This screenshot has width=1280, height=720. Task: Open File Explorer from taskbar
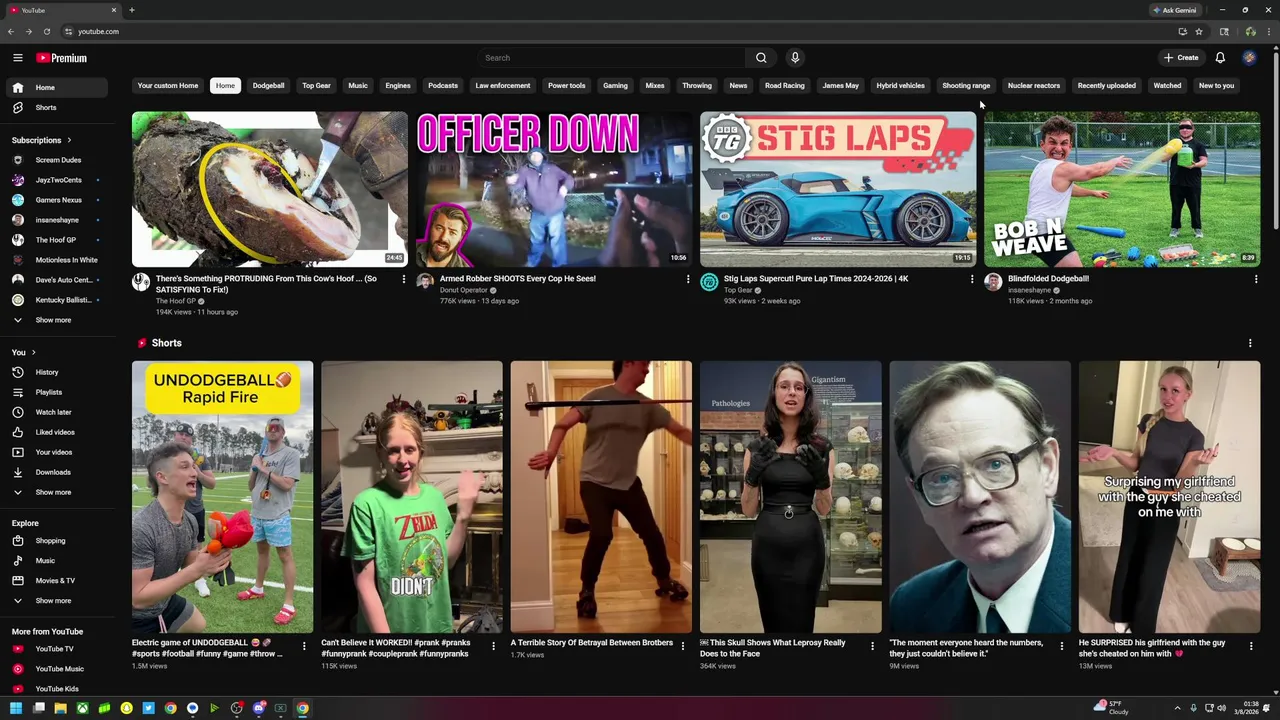pos(60,708)
